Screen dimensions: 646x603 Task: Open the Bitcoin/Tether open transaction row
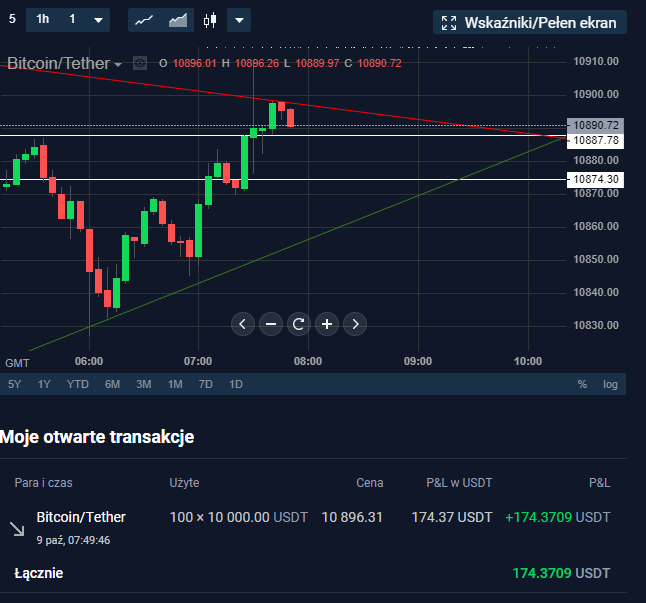click(x=313, y=527)
